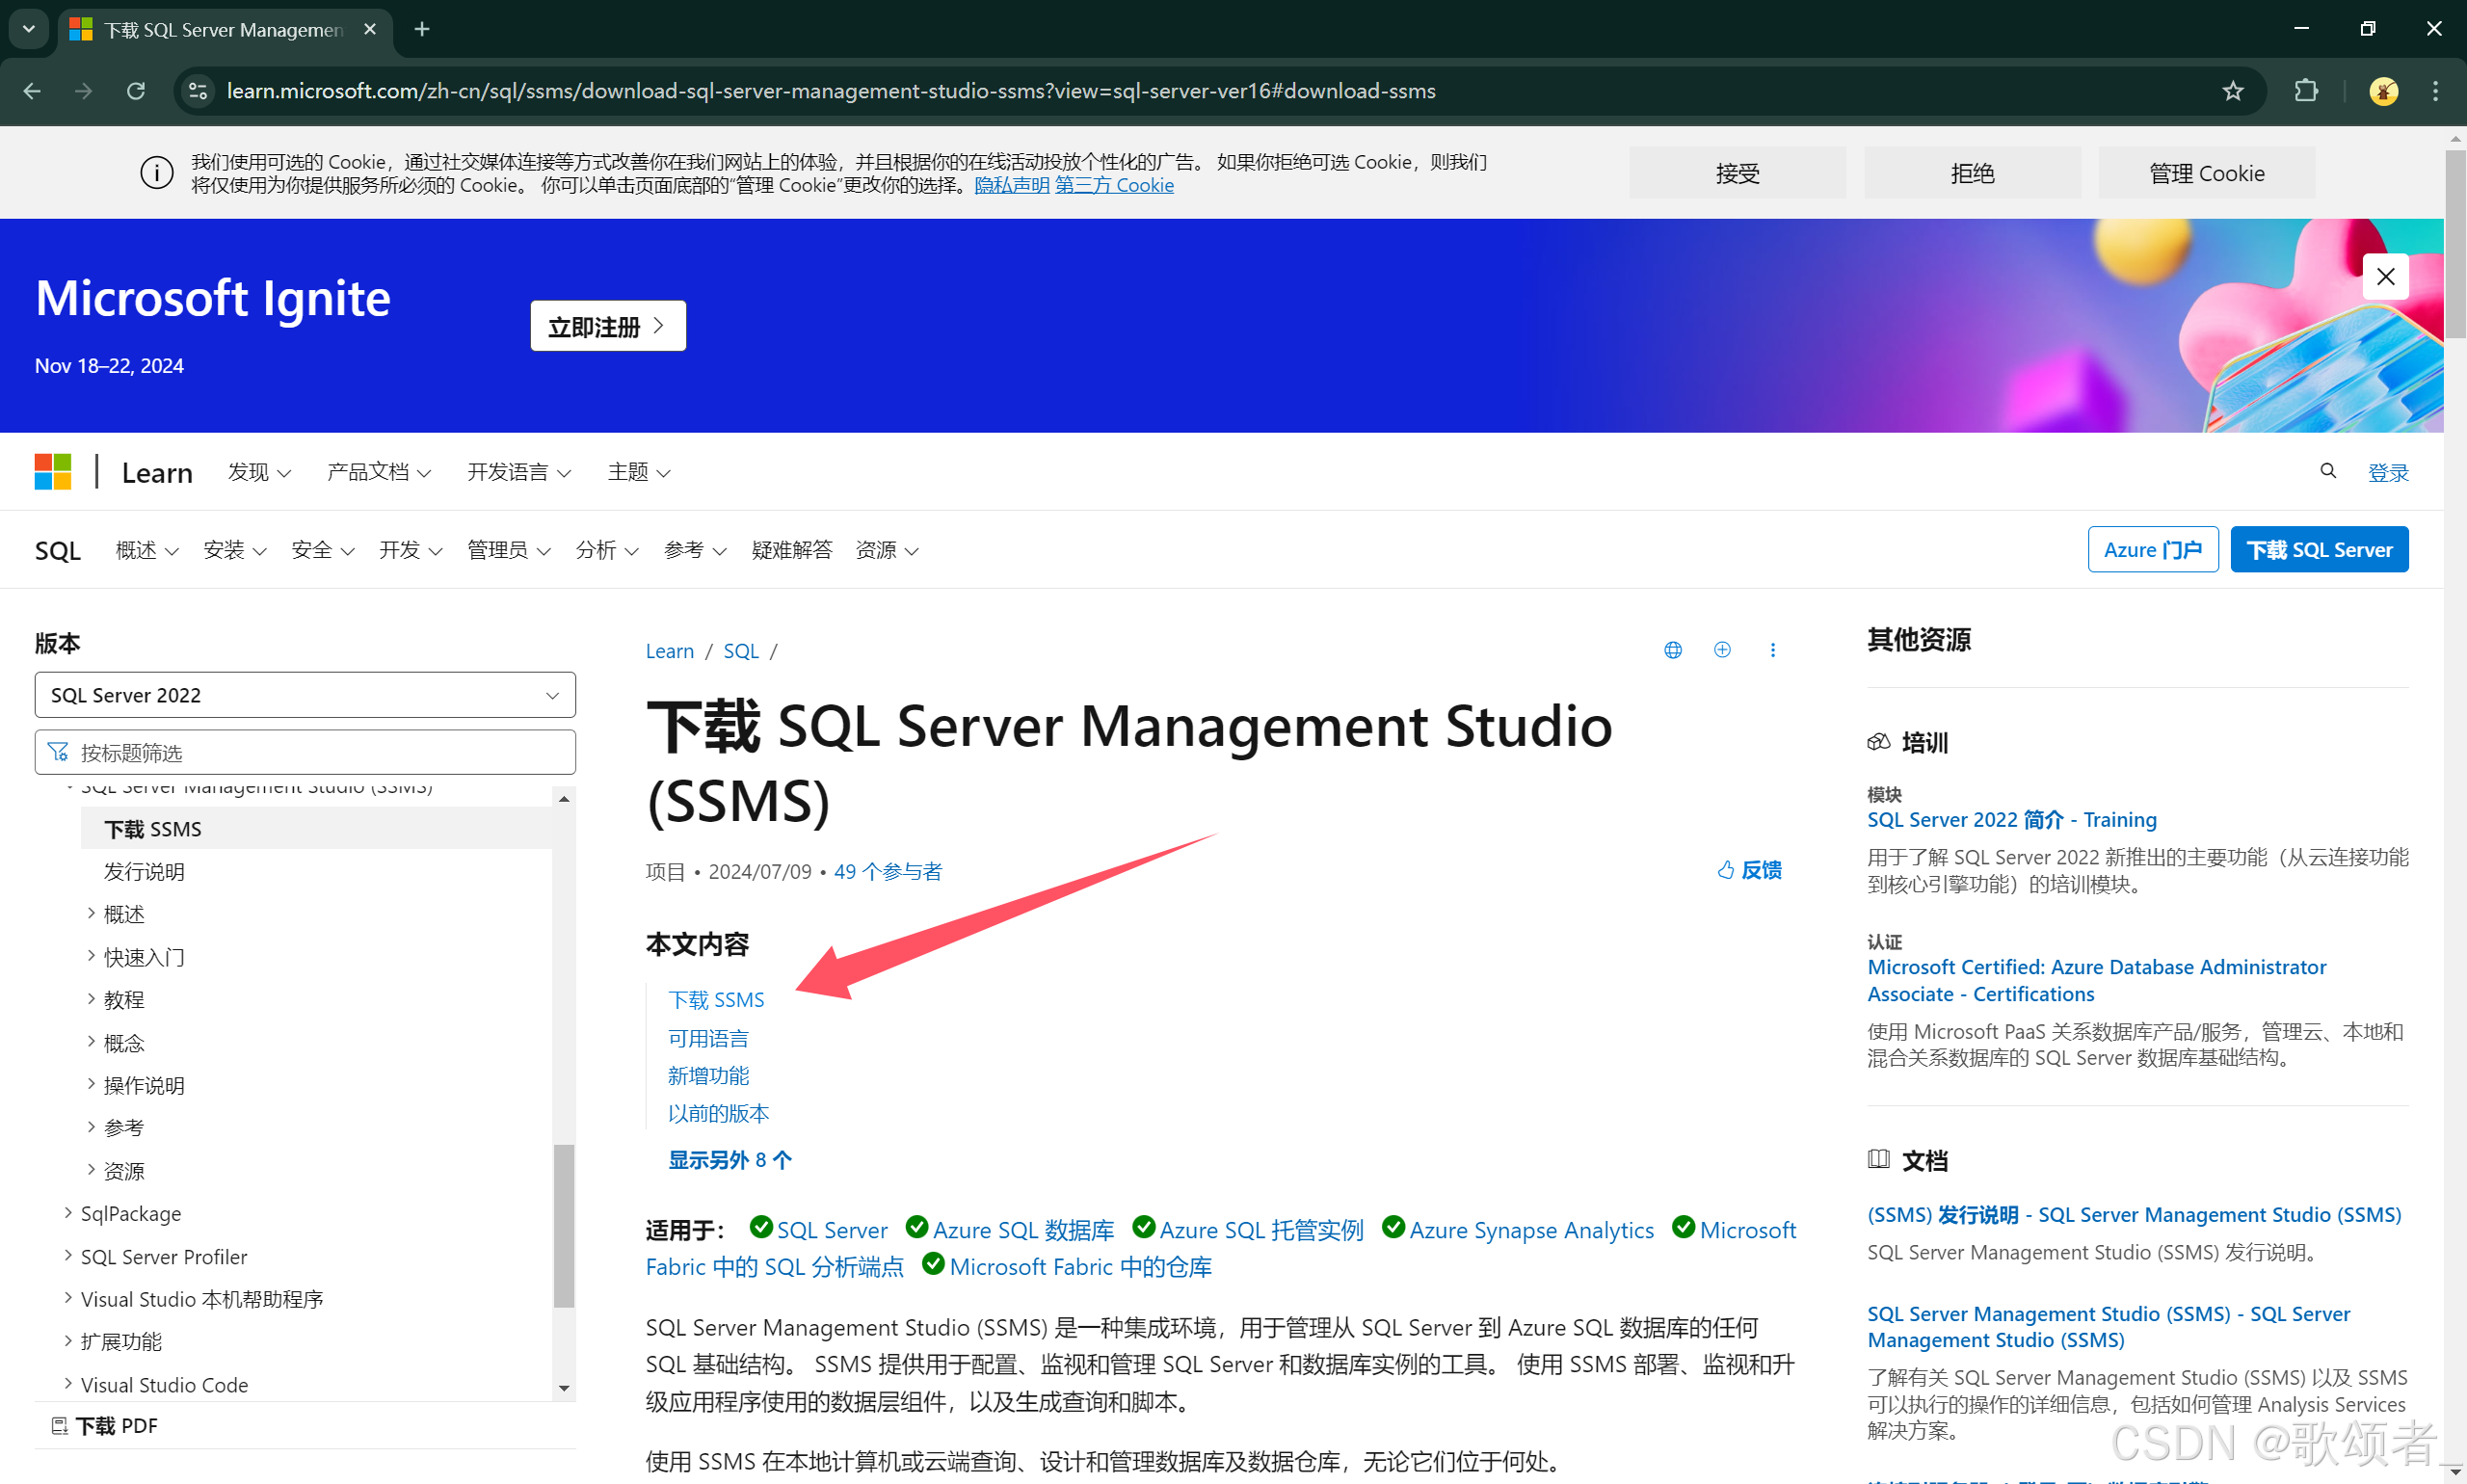Click the language globe icon near breadcrumb
Viewport: 2467px width, 1484px height.
click(1672, 650)
